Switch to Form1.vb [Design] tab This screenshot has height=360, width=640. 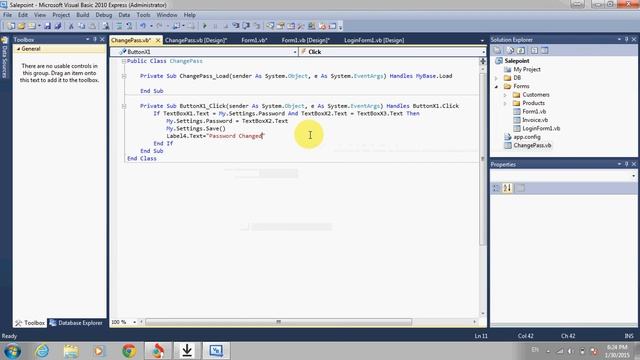click(305, 40)
